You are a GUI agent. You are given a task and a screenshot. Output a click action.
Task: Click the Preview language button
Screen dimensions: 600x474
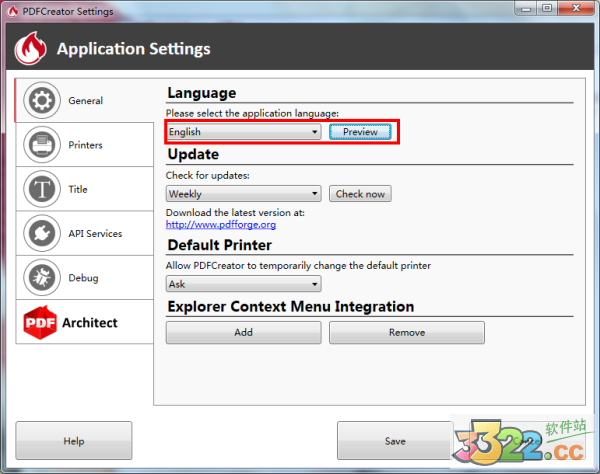tap(360, 132)
